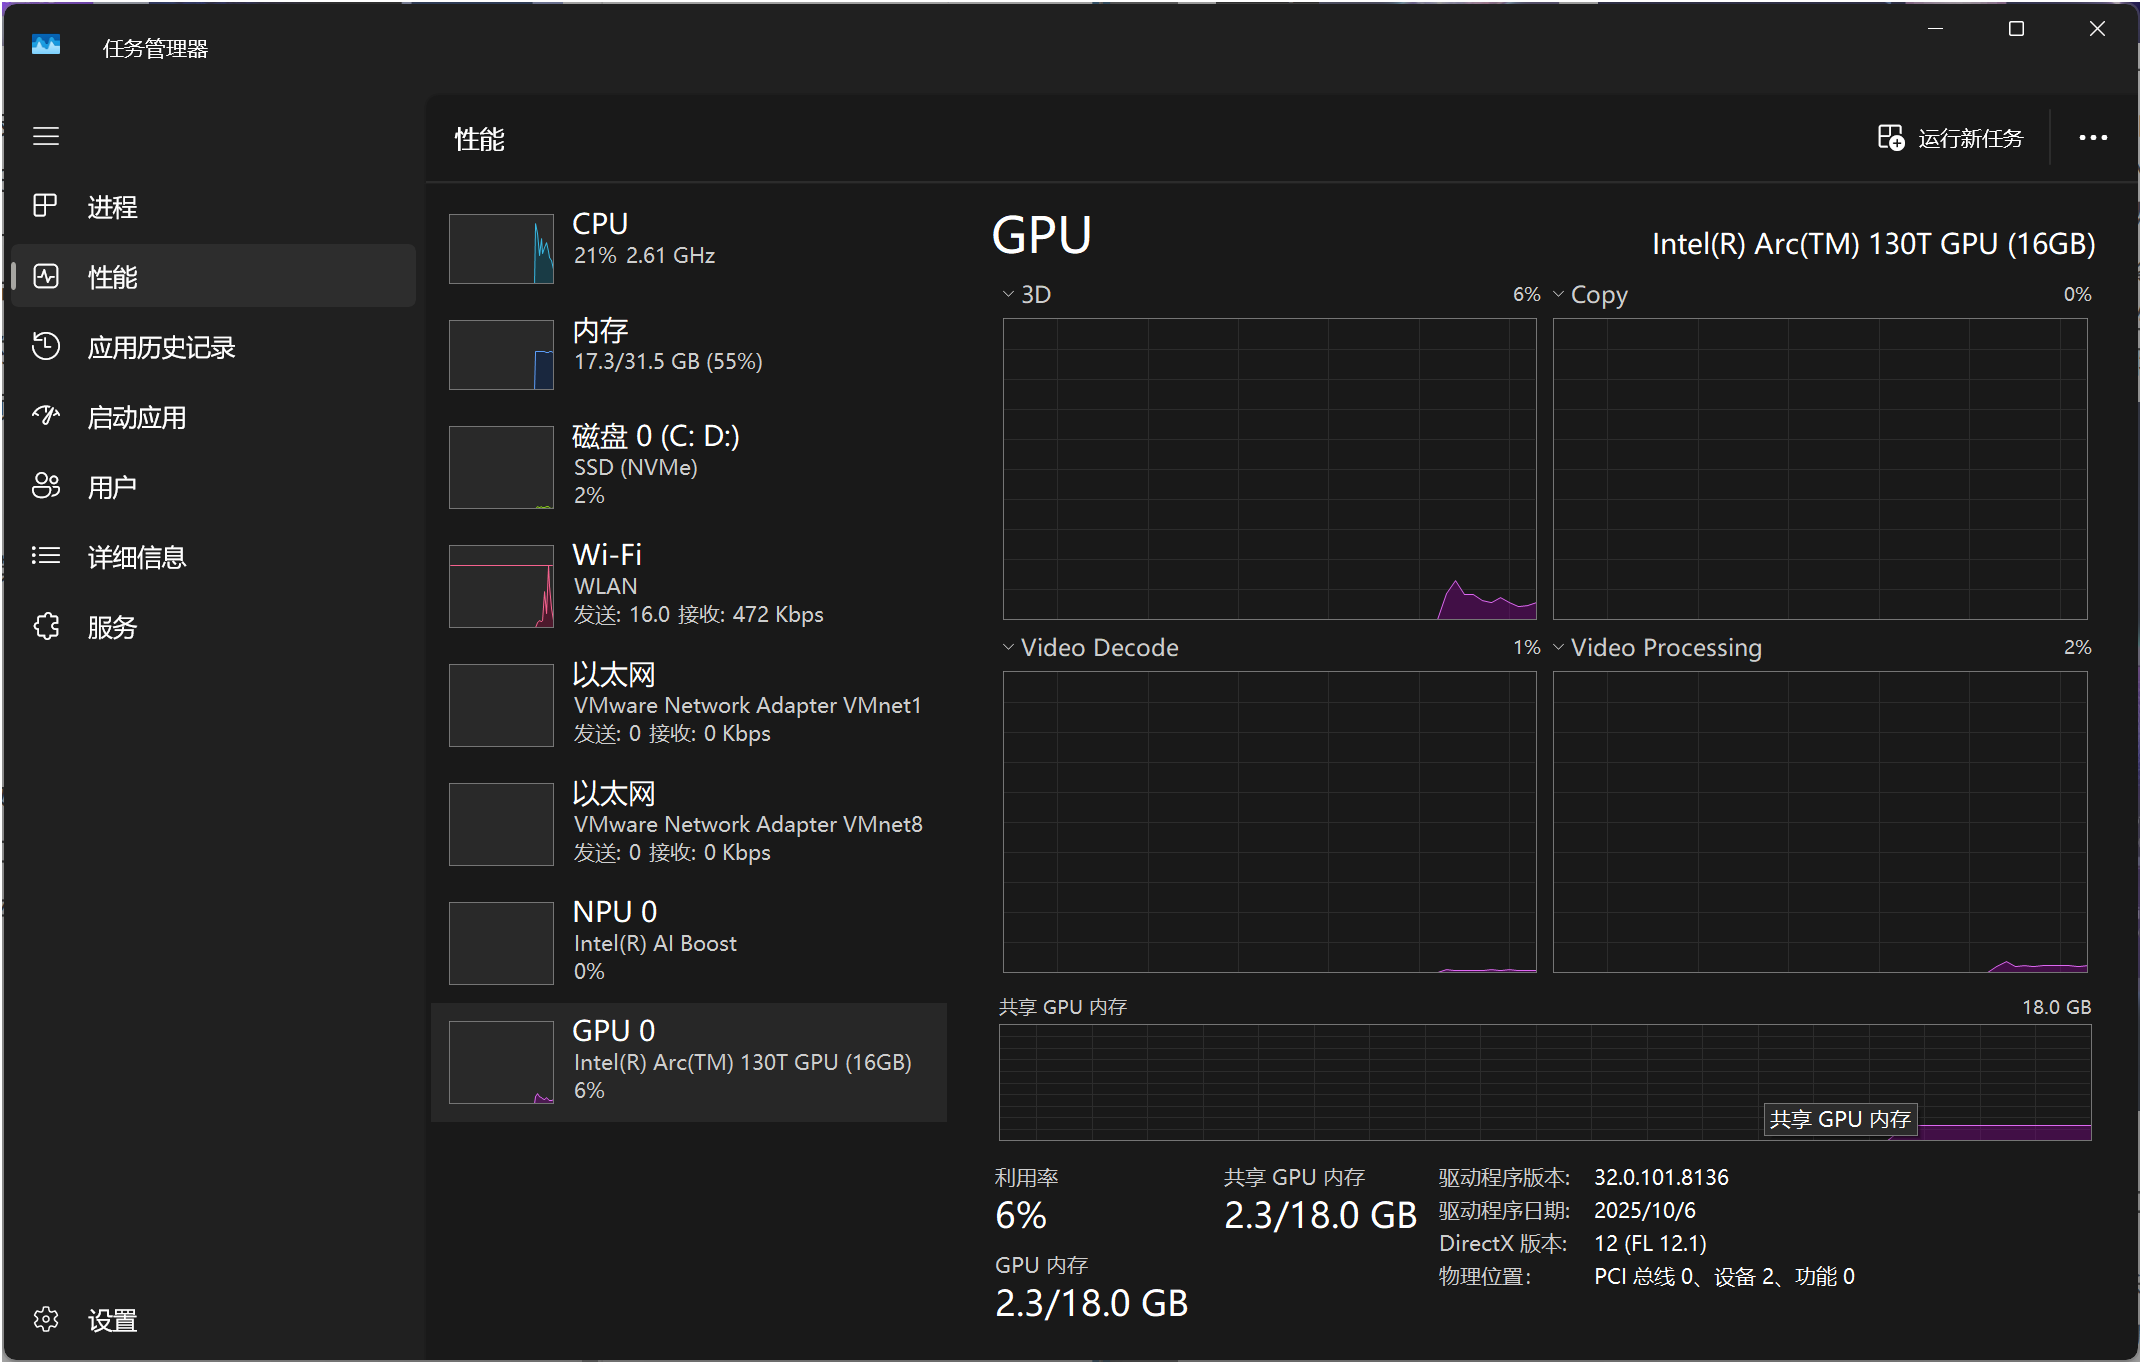This screenshot has width=2142, height=1364.
Task: Click the 应用历史记录 history icon
Action: [x=46, y=346]
